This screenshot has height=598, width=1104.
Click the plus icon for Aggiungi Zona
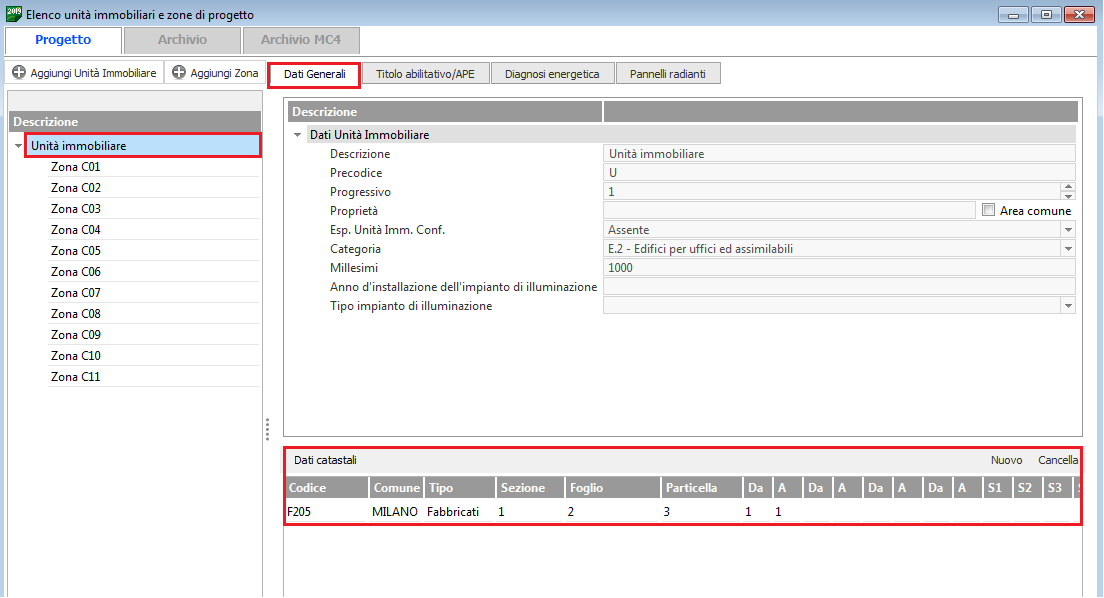tap(179, 73)
